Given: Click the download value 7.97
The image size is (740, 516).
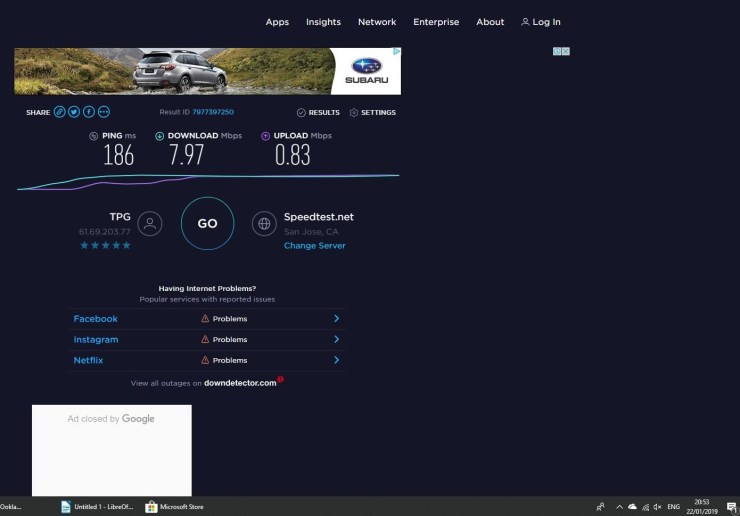Looking at the screenshot, I should pyautogui.click(x=186, y=155).
